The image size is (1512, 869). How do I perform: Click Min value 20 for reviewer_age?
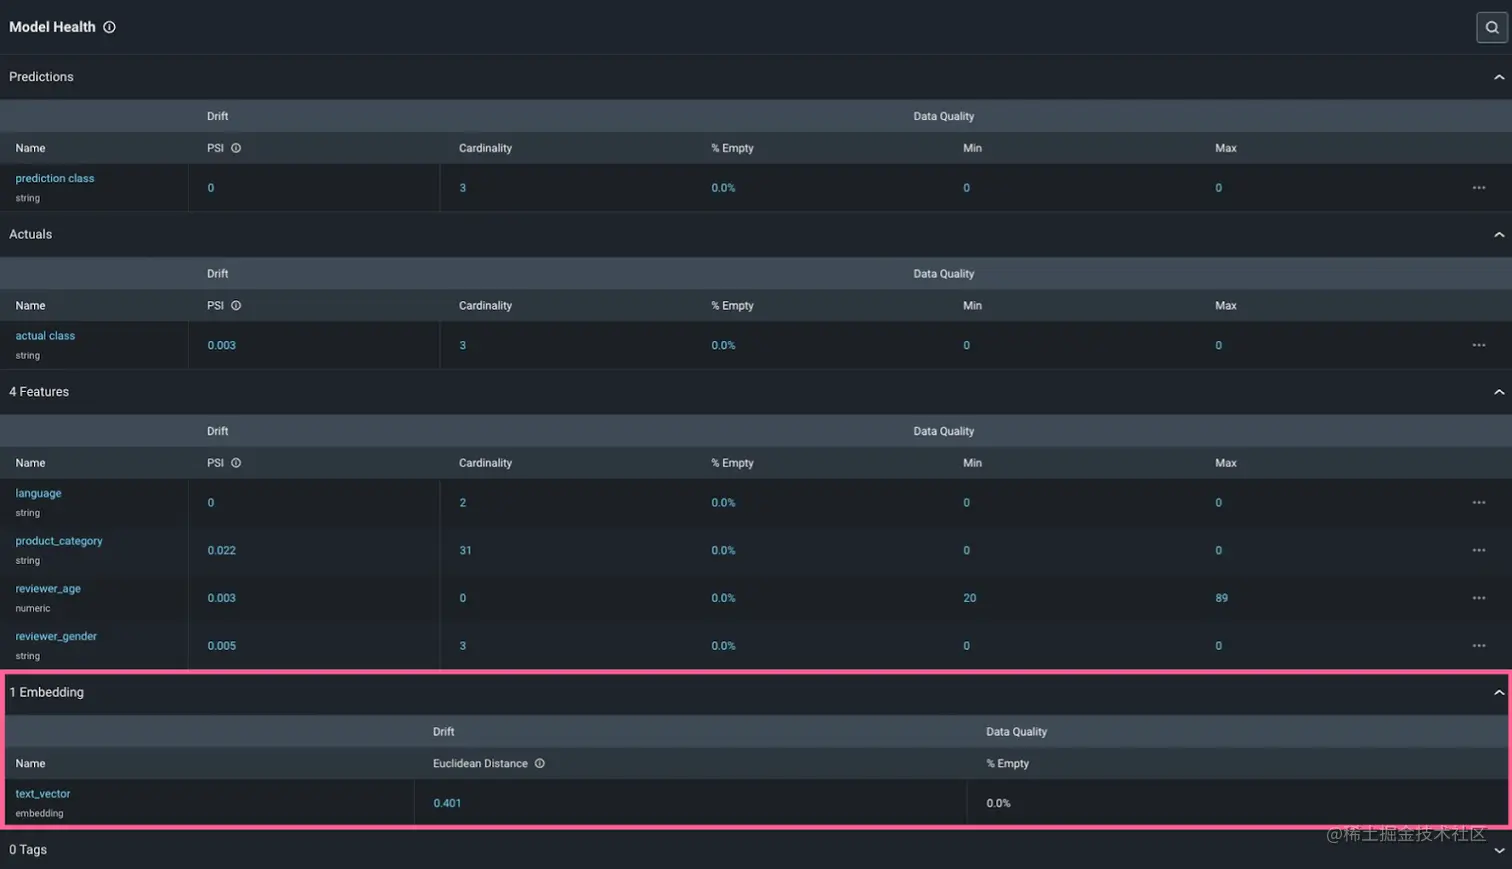[x=970, y=598]
